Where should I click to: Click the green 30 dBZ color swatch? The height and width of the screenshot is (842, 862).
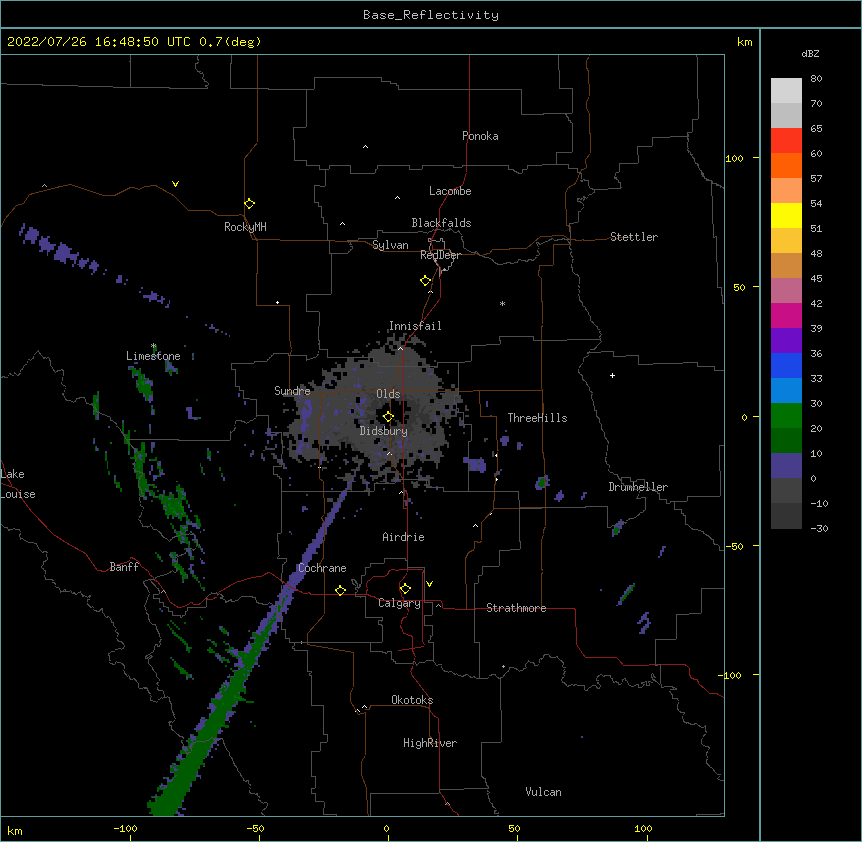pyautogui.click(x=786, y=416)
